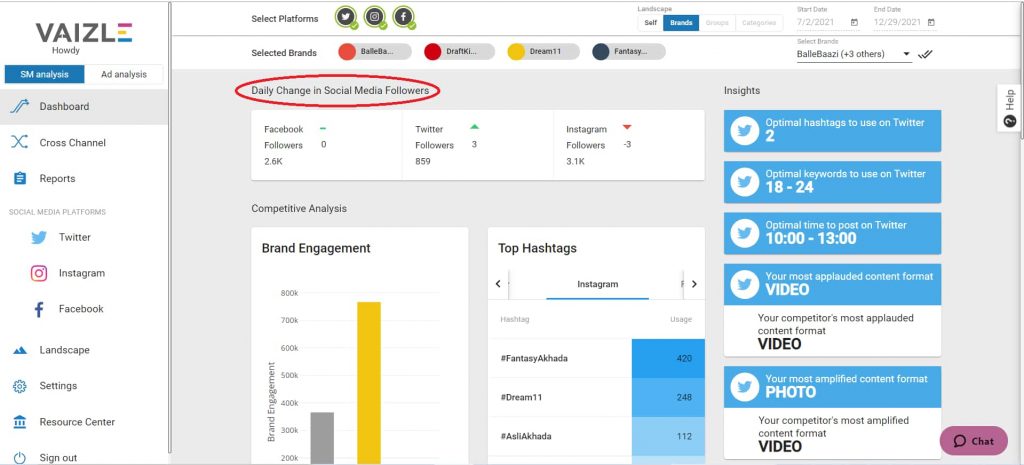Click the Facebook followers 2.6K value
The image size is (1024, 465).
274,161
